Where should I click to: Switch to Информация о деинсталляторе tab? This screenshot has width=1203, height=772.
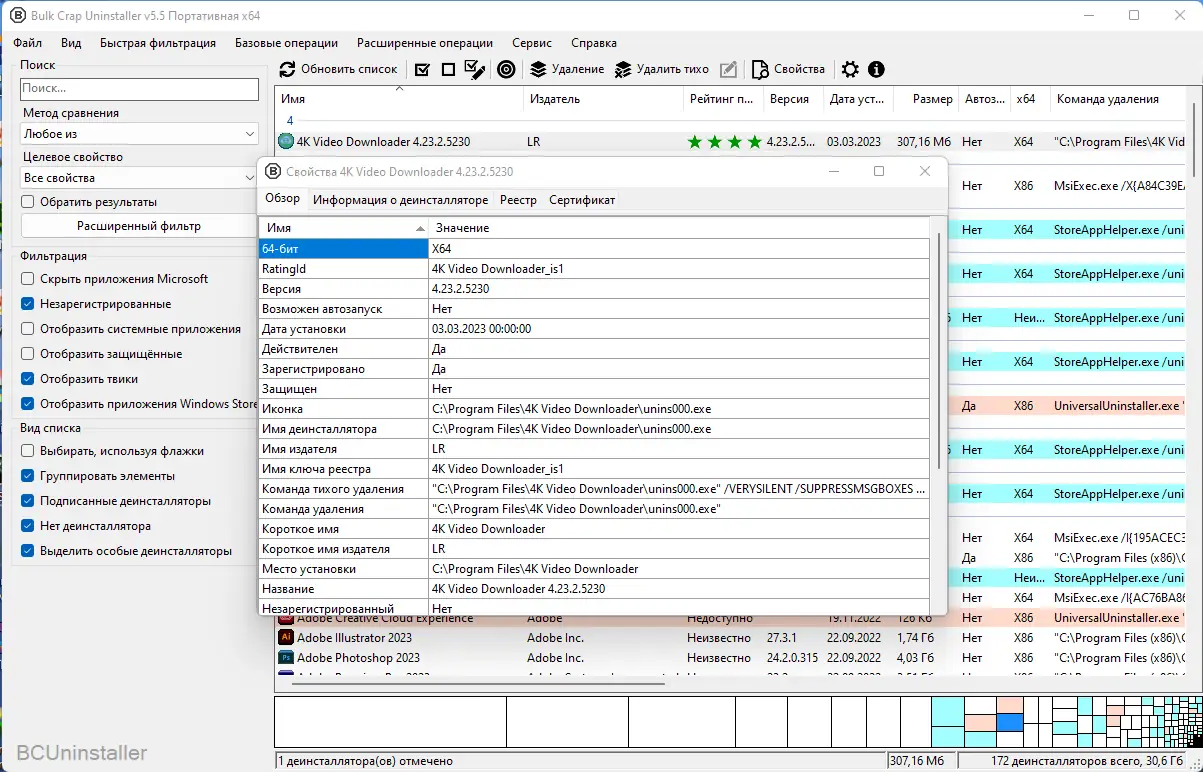click(401, 200)
